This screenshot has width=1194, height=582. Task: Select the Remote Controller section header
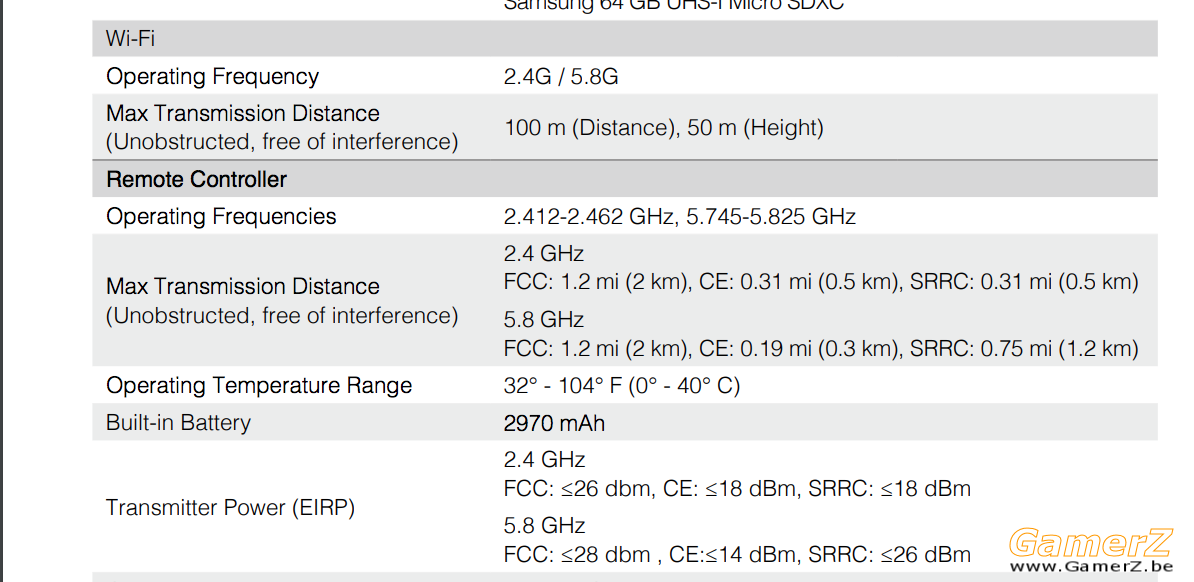pyautogui.click(x=196, y=180)
